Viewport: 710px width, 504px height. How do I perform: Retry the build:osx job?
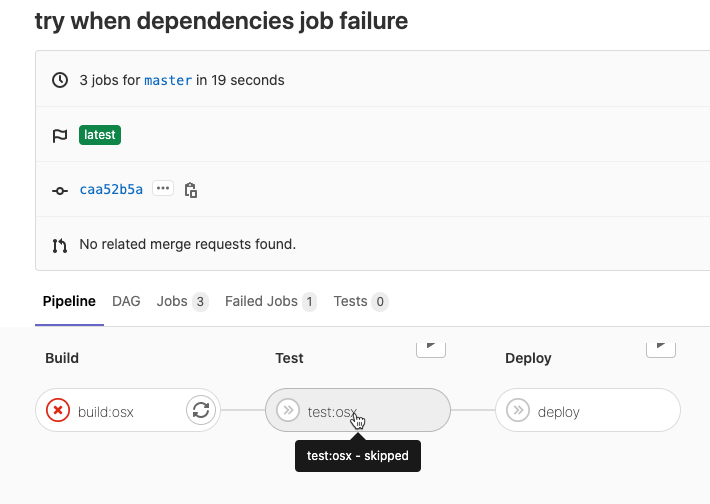pos(200,410)
